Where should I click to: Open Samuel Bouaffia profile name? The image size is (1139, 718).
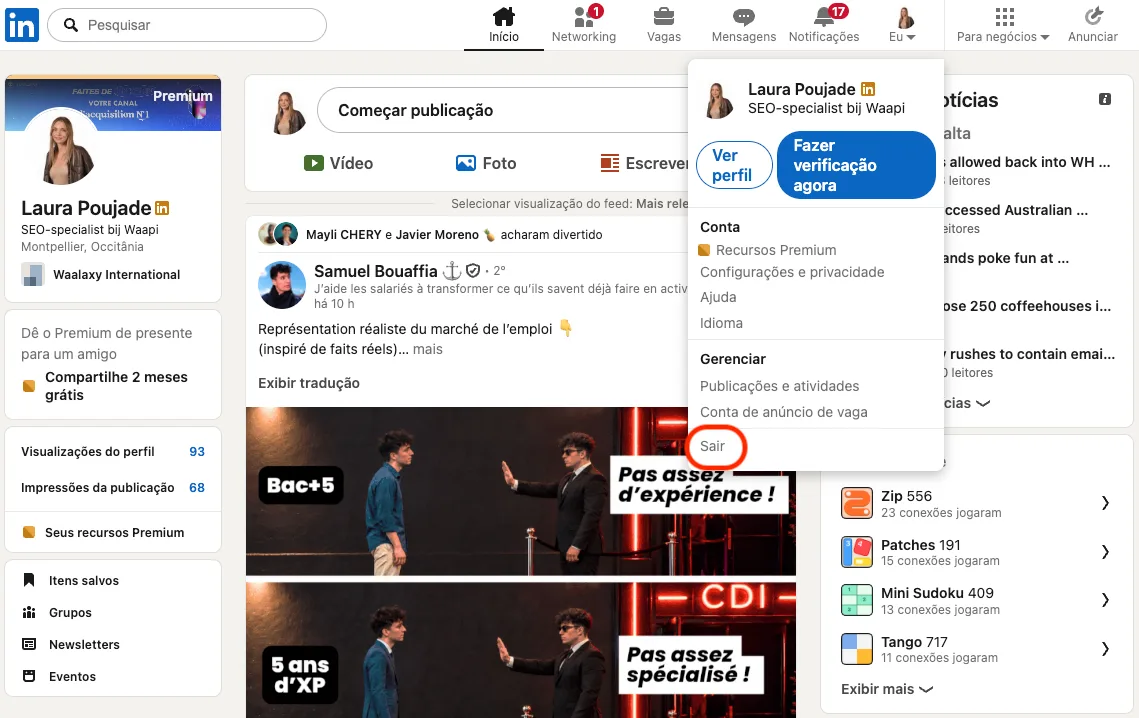pyautogui.click(x=376, y=271)
